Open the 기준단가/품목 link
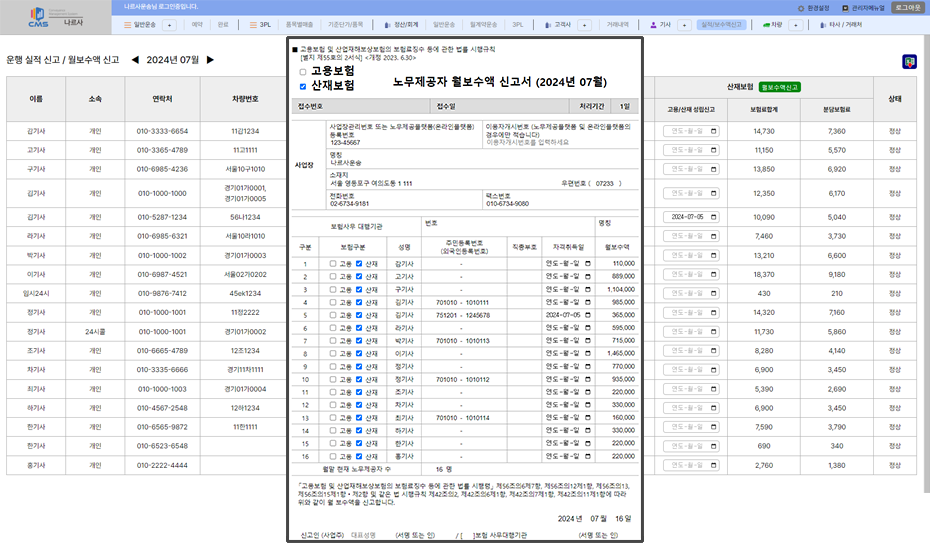930x550 pixels. (x=346, y=25)
